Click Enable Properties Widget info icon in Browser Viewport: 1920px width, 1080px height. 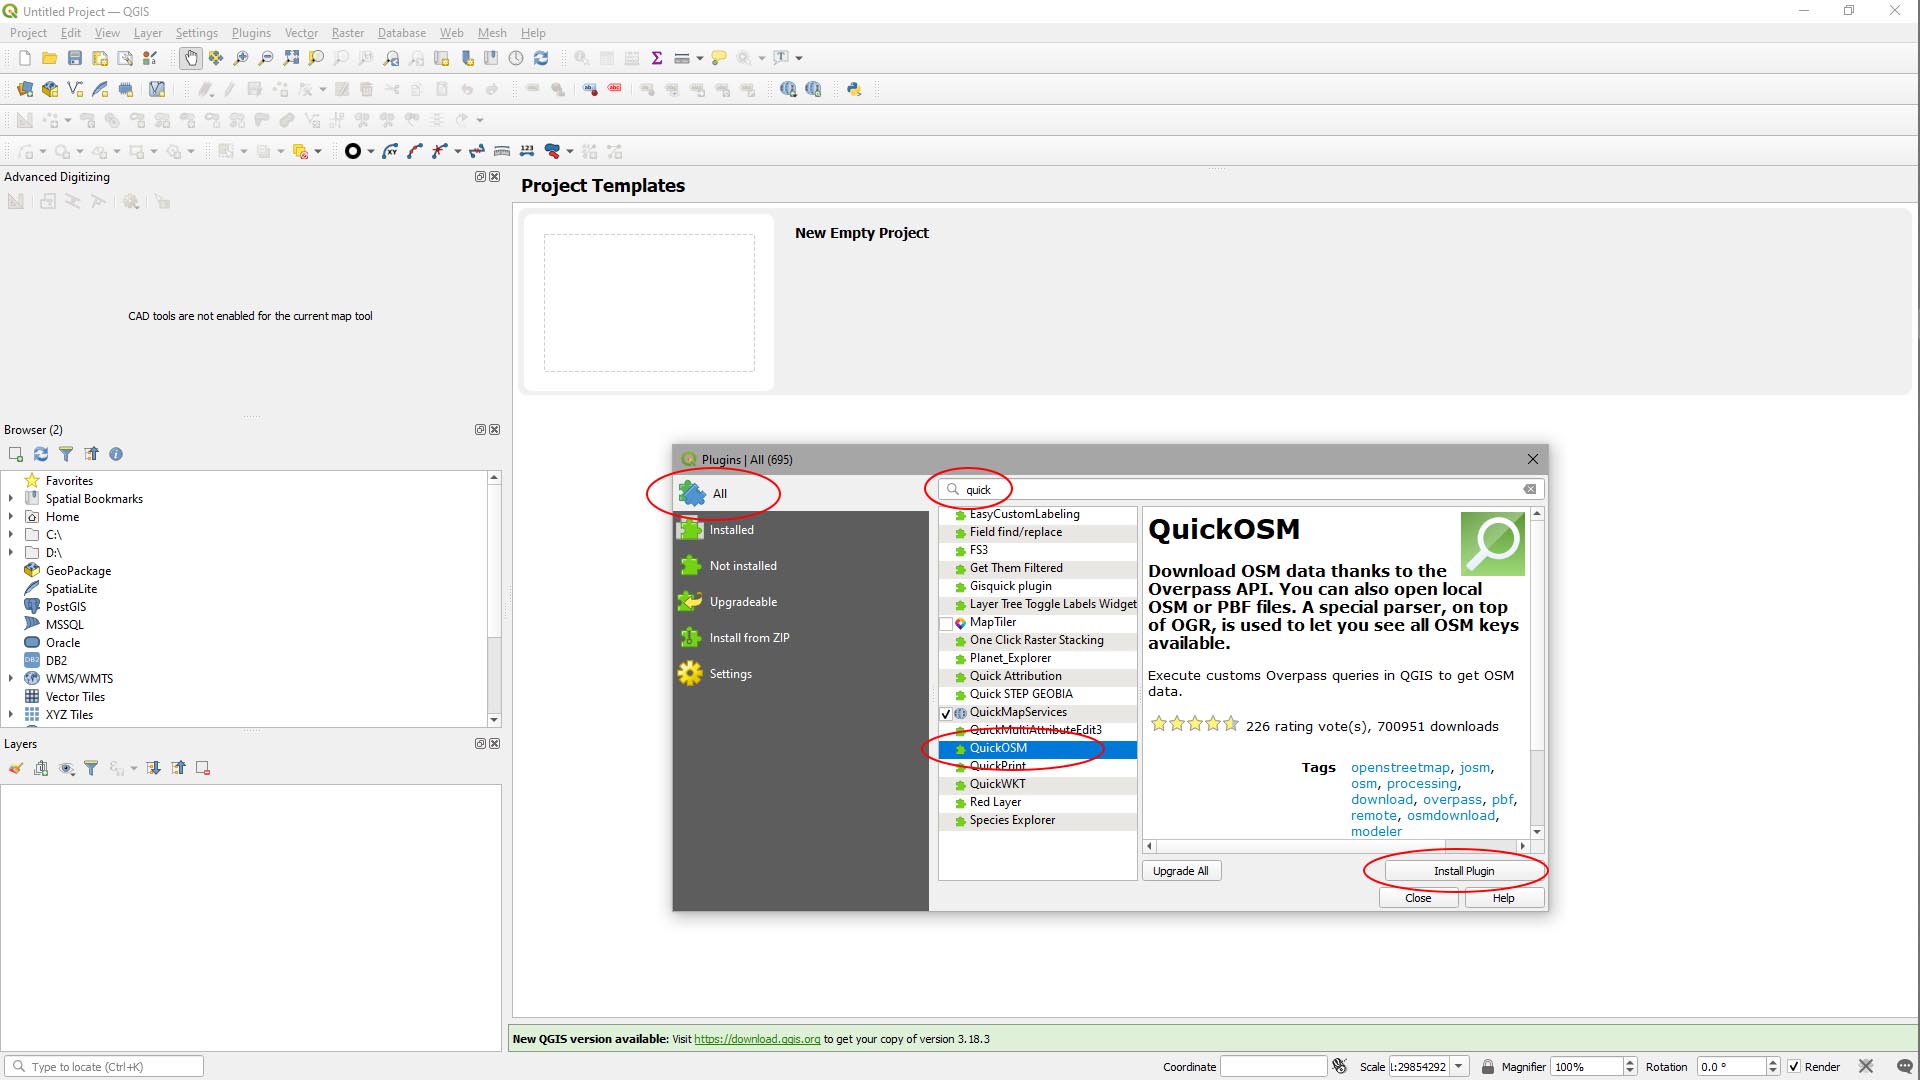[x=116, y=454]
